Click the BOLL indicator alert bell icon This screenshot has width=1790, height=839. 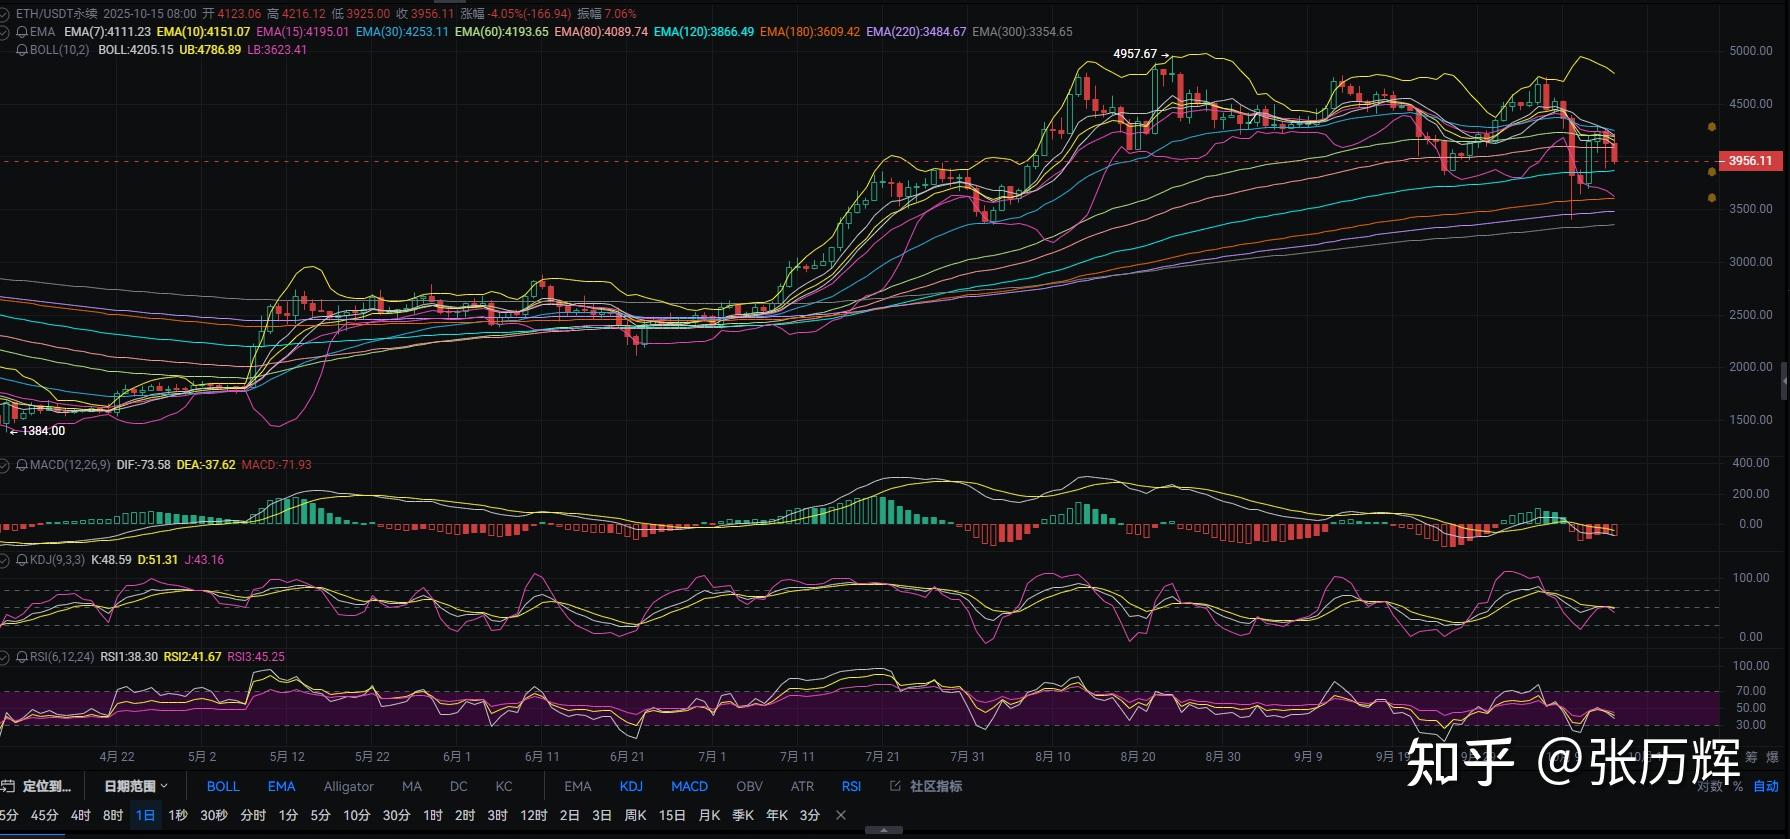pyautogui.click(x=22, y=50)
